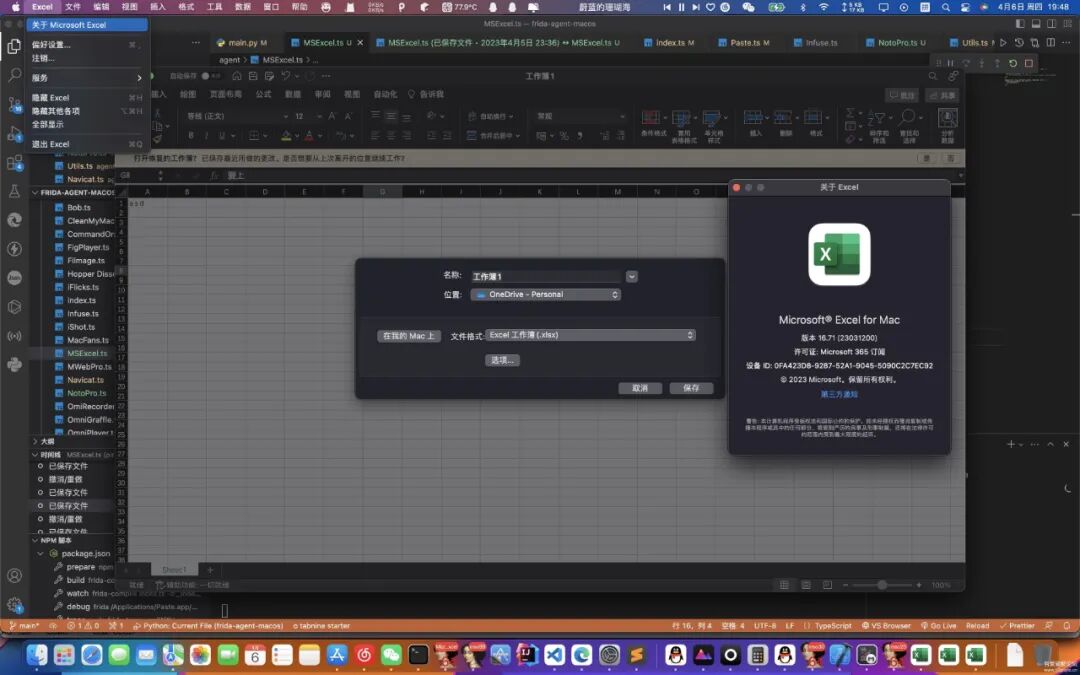Viewport: 1080px width, 675px height.
Task: Open VS Code Explorer view icon
Action: pyautogui.click(x=14, y=46)
